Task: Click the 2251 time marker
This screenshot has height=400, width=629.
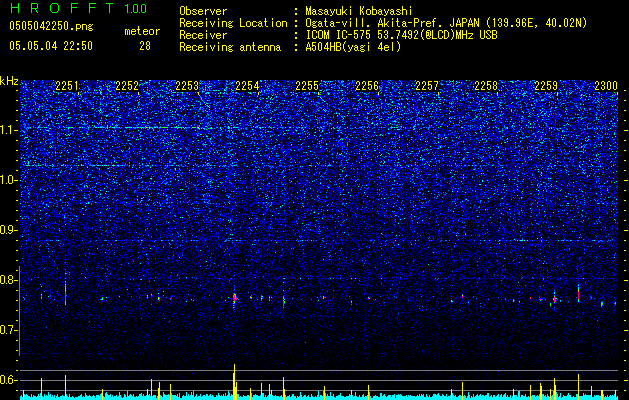Action: pos(67,86)
